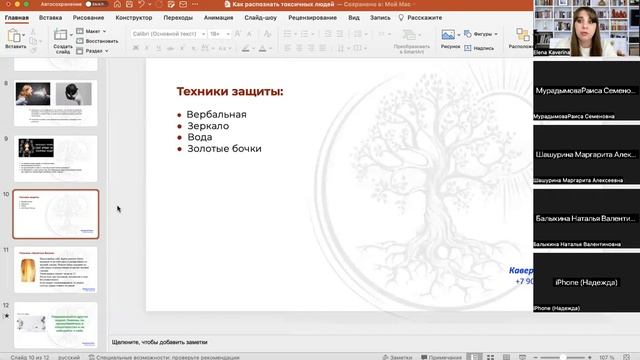Open the three-dots more commands menu
Screen dimensions: 640x360
point(195,4)
